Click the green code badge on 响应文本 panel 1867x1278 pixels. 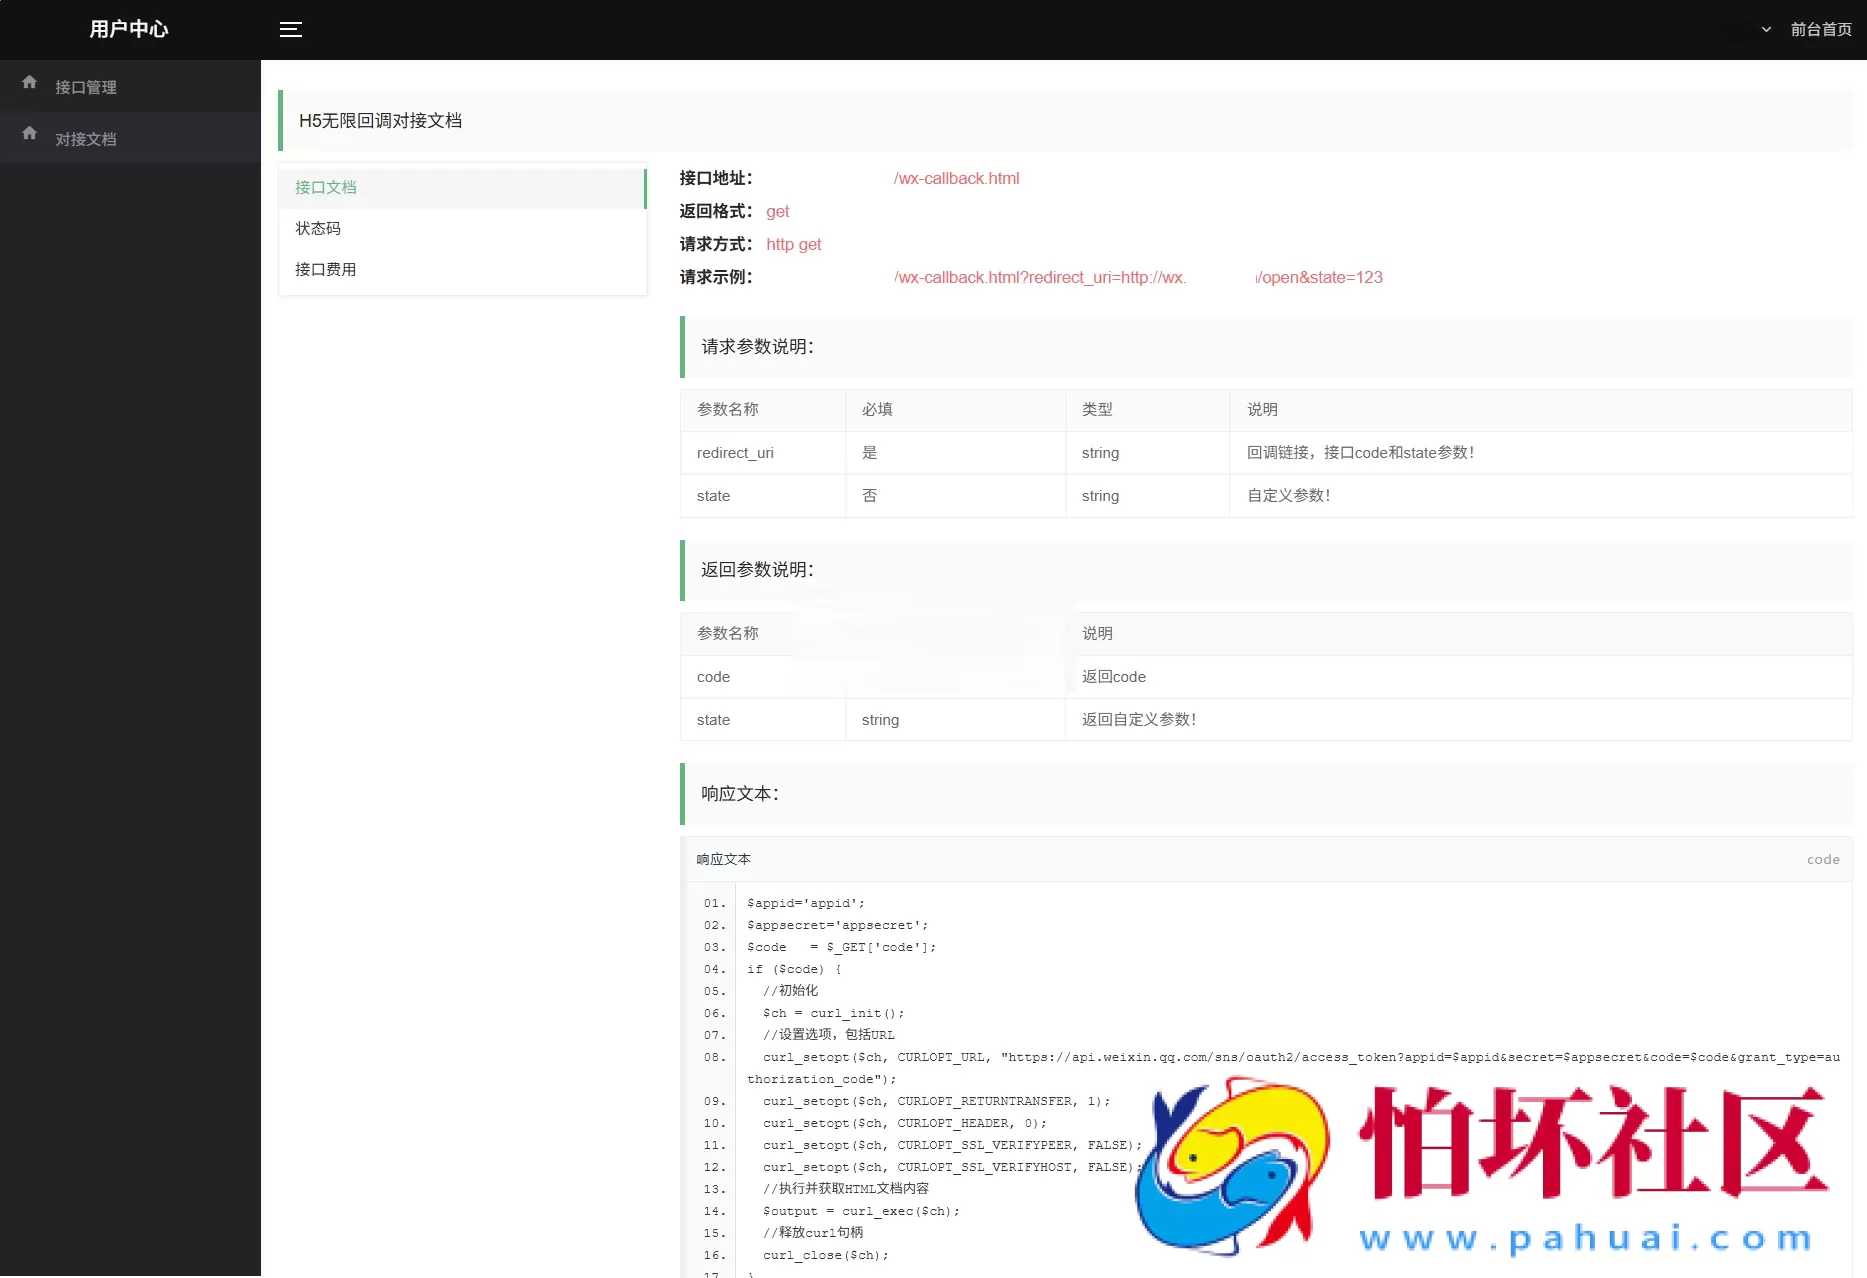coord(1822,859)
